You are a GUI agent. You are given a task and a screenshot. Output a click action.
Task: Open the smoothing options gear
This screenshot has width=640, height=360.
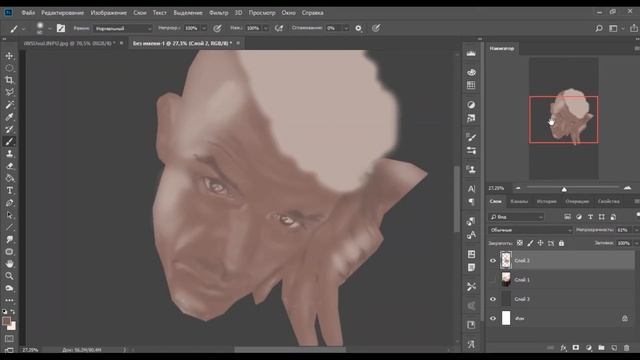point(358,28)
